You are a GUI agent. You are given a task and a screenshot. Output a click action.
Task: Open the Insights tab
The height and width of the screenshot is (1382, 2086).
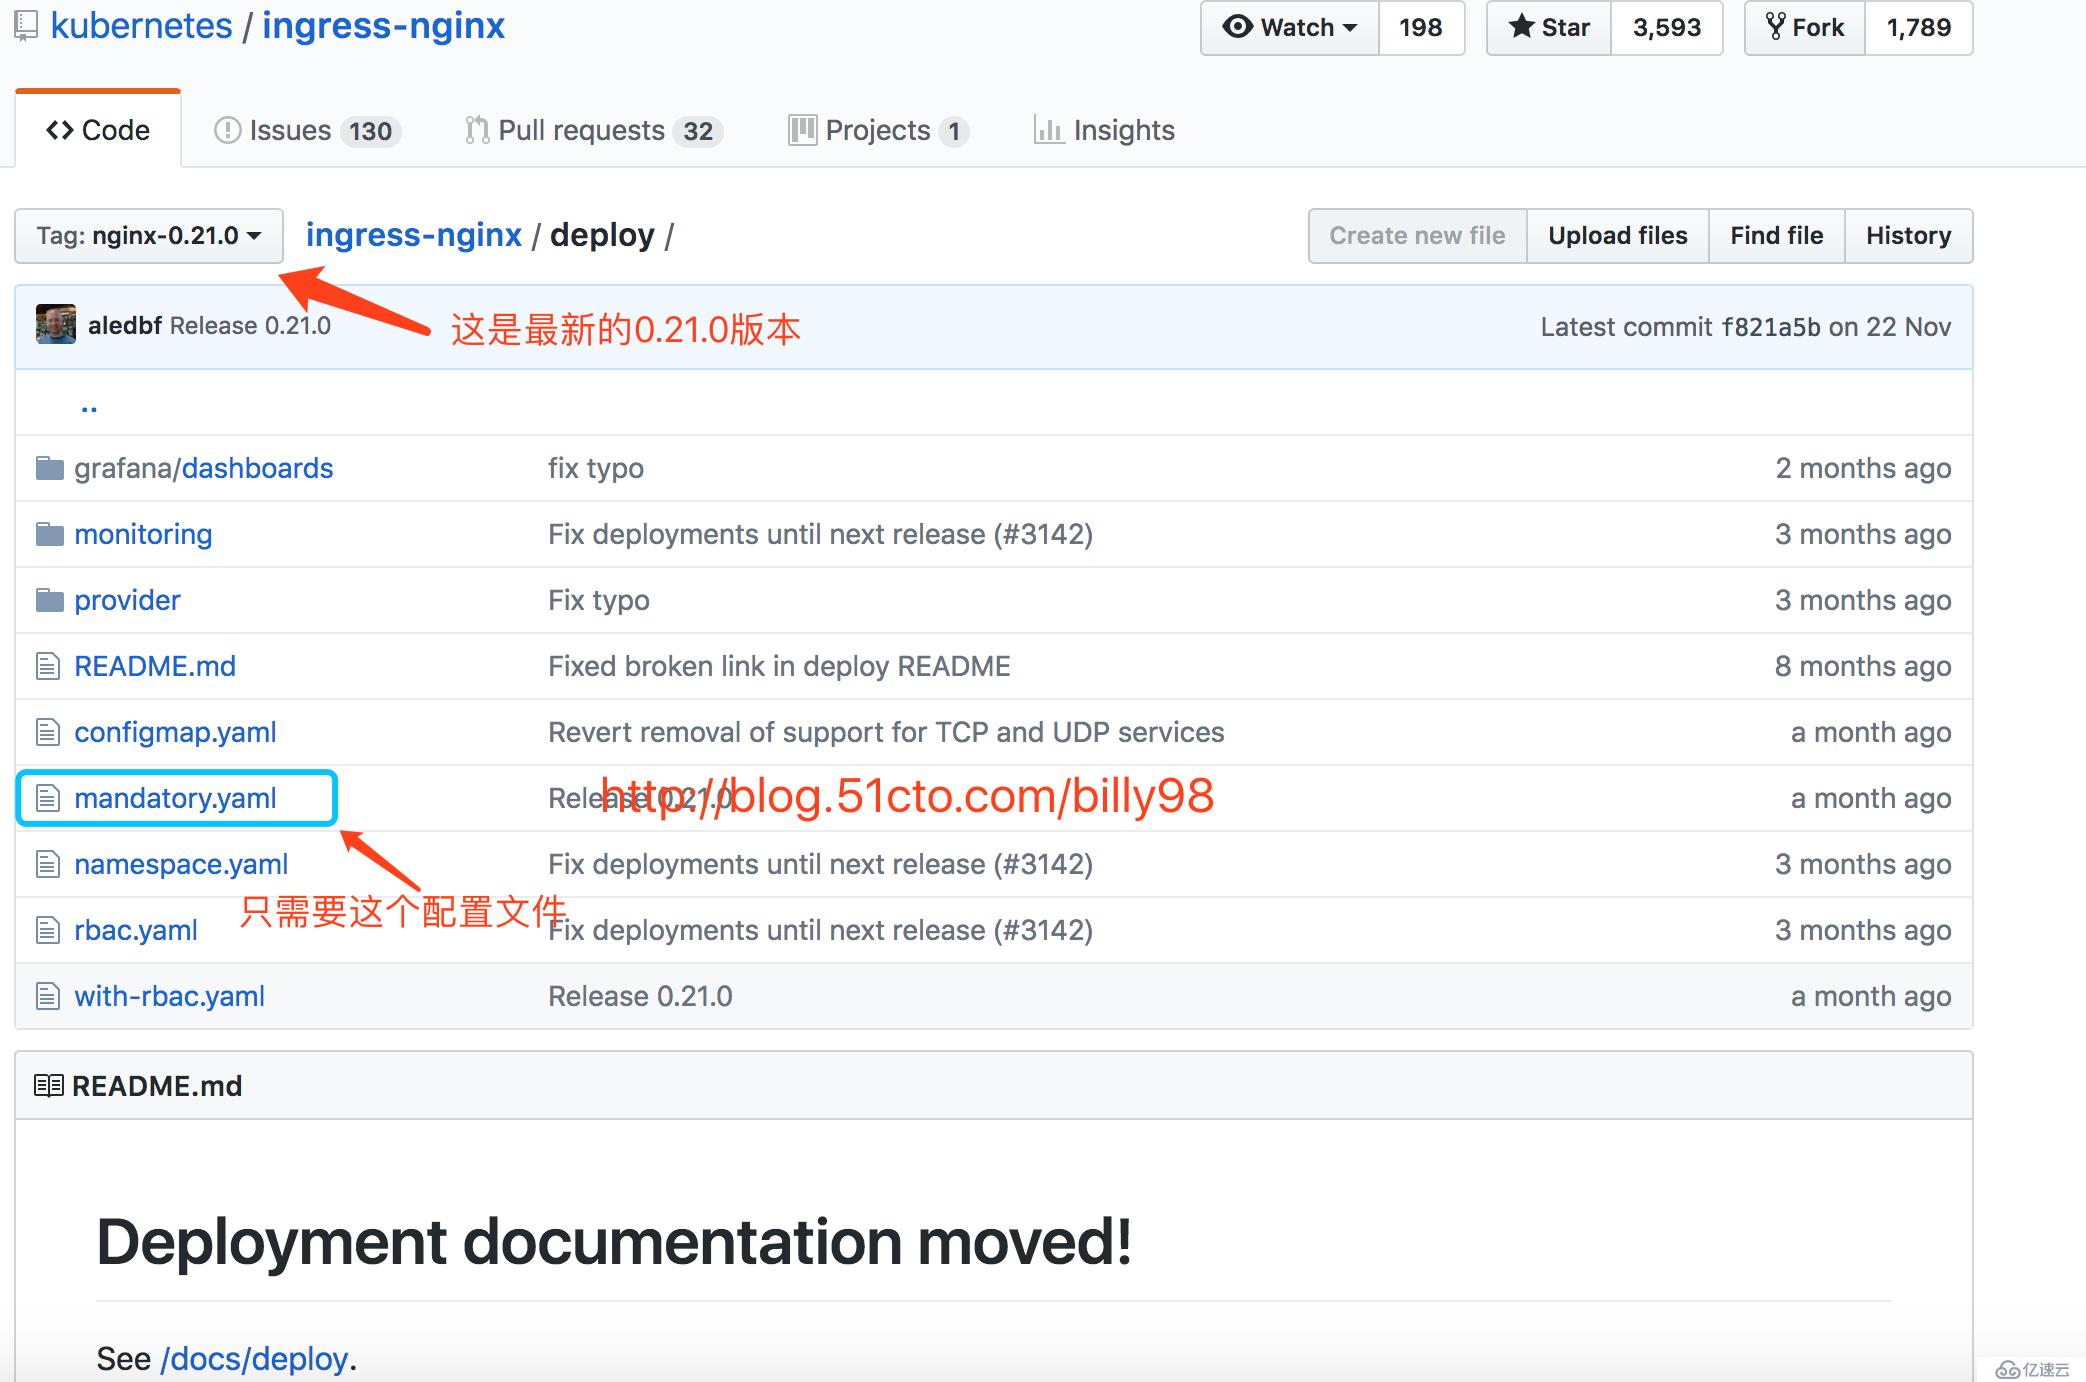point(1104,130)
